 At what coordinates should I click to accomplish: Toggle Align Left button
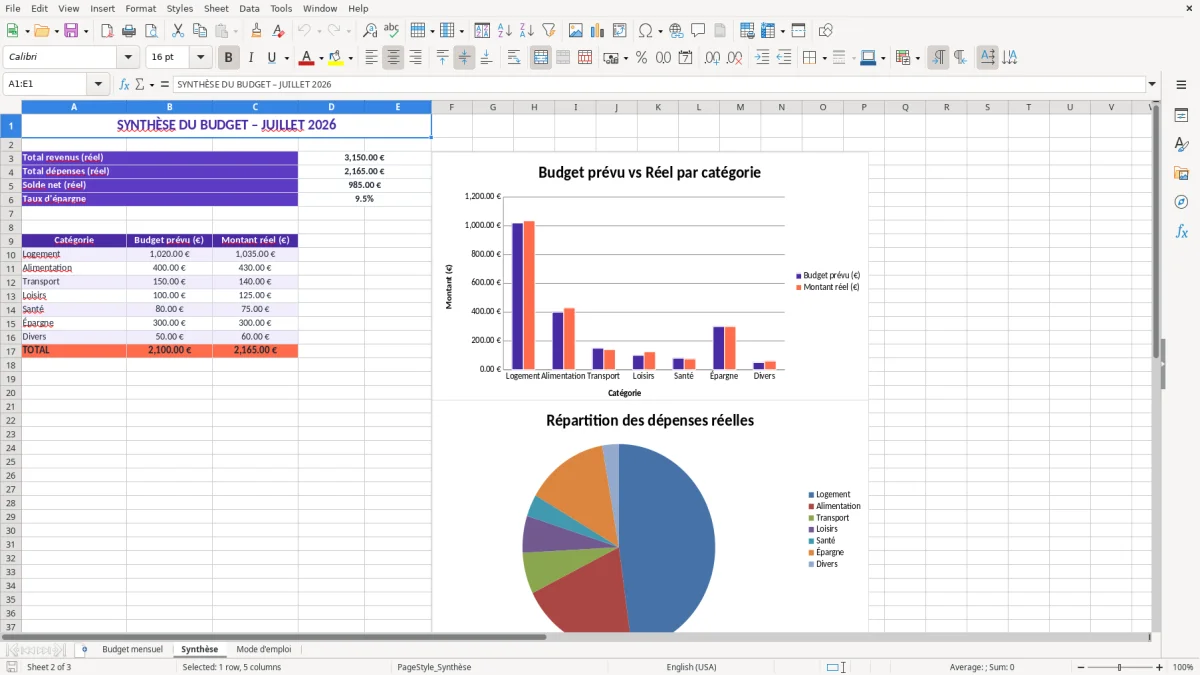[371, 58]
